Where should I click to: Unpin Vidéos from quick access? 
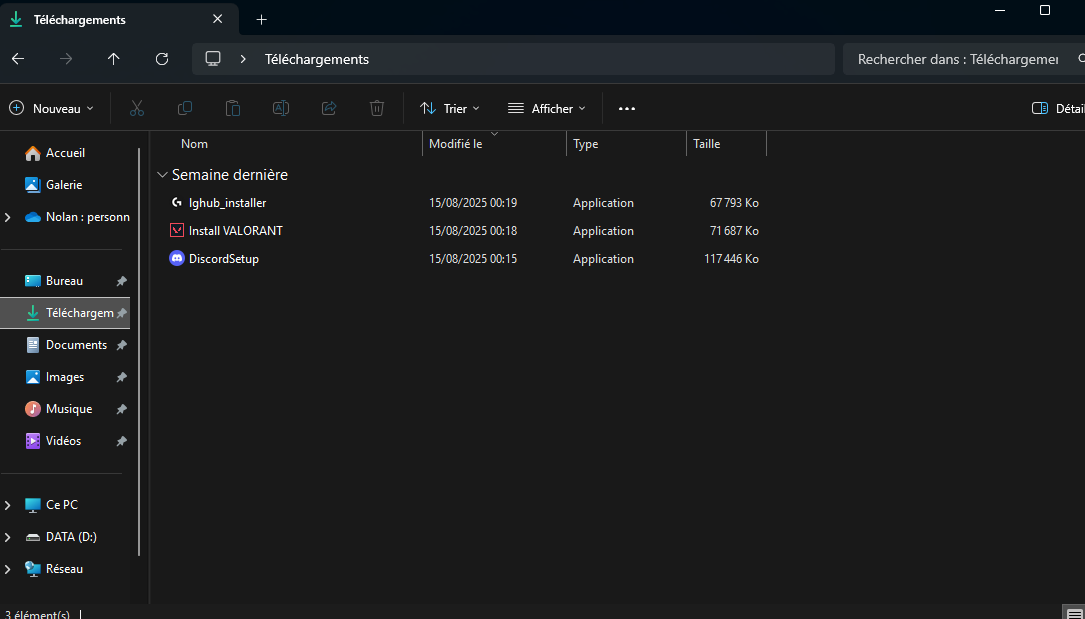[x=122, y=441]
